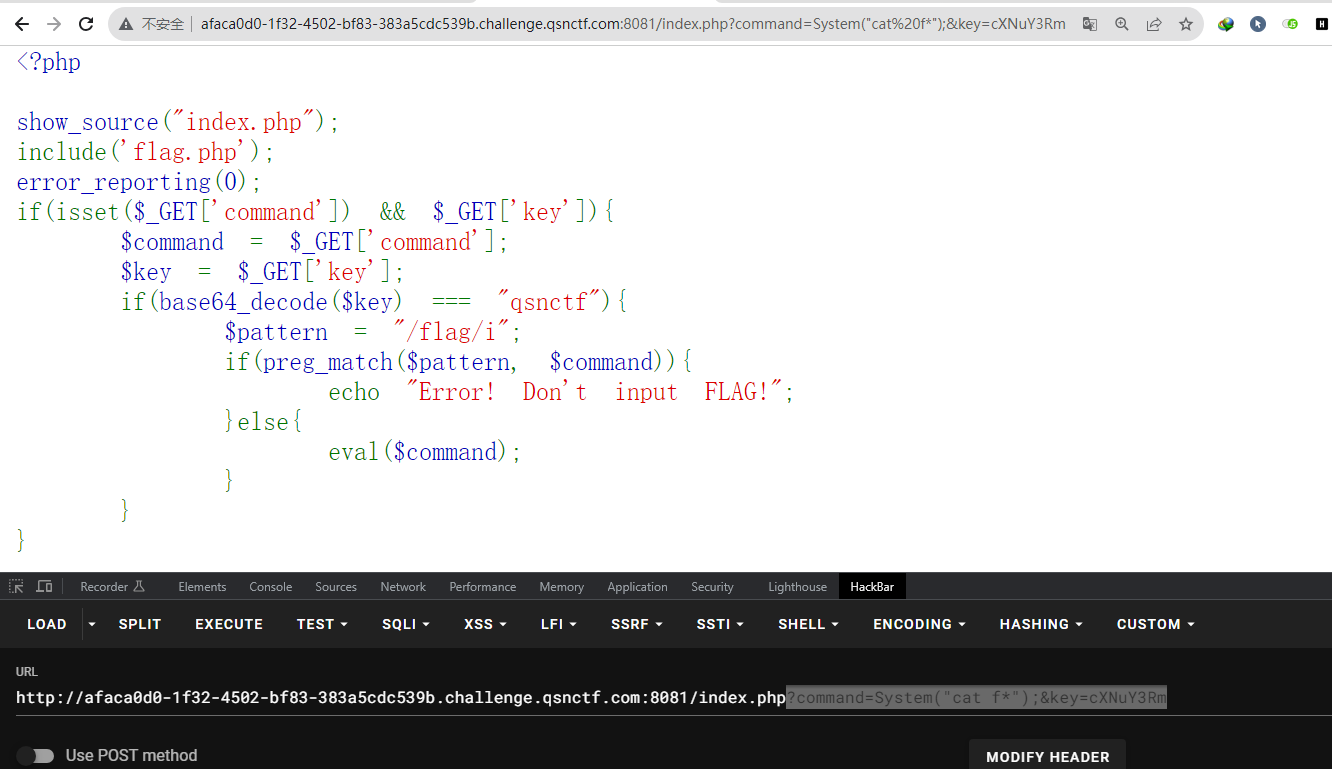
Task: Open the black H HackBar extension icon
Action: (x=1322, y=24)
